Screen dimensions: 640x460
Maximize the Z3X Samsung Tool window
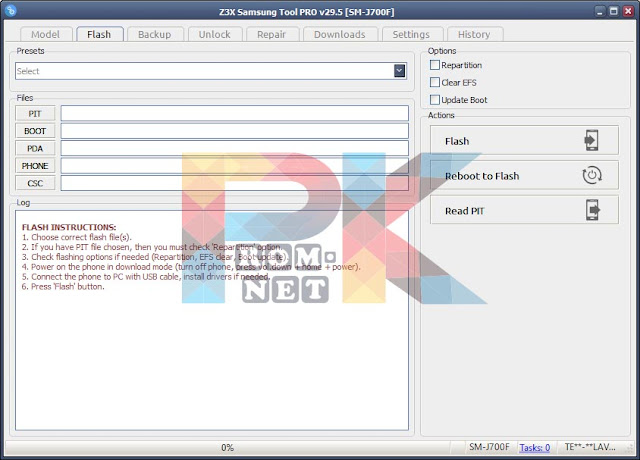tap(614, 11)
